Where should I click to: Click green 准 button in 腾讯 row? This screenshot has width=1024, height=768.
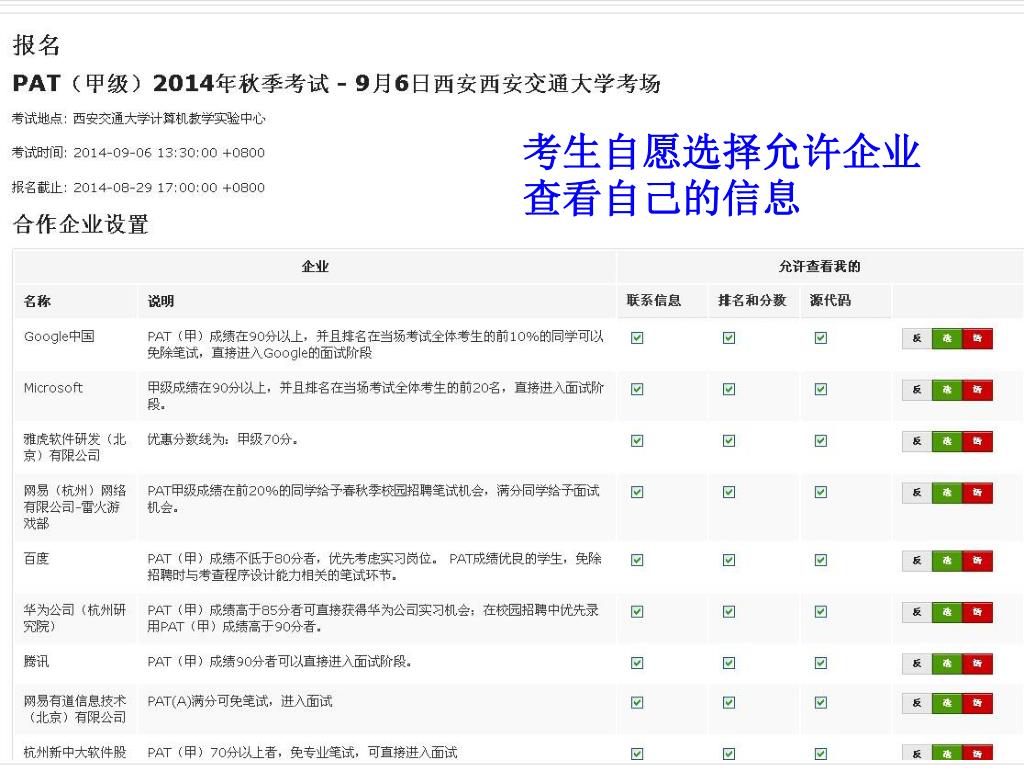click(947, 664)
